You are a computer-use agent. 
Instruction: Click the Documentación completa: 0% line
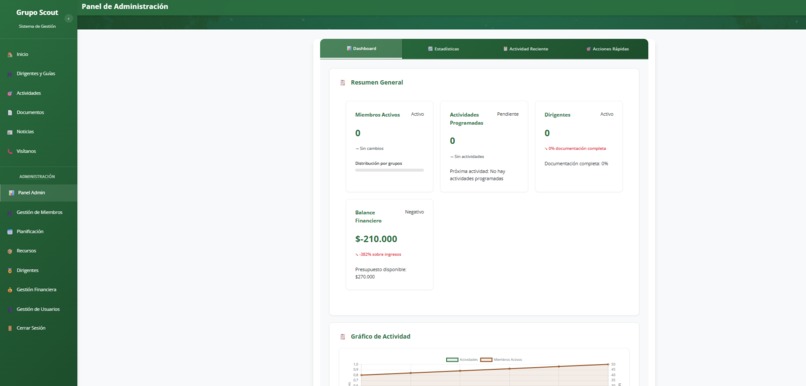[x=576, y=163]
